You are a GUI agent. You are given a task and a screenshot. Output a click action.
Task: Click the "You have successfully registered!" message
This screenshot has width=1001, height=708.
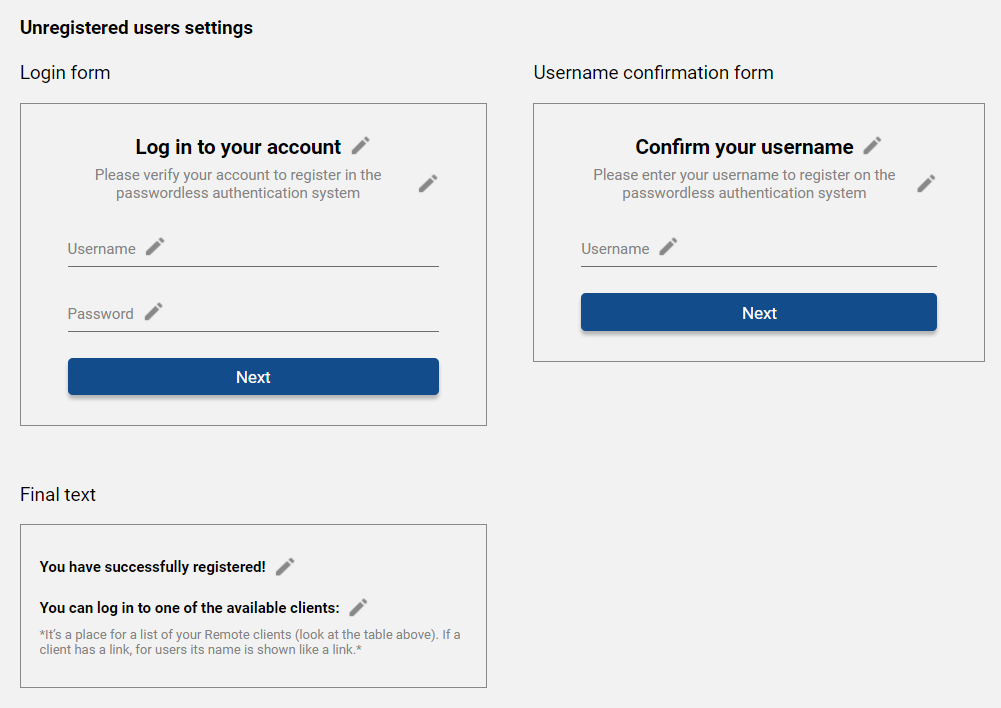click(x=153, y=567)
